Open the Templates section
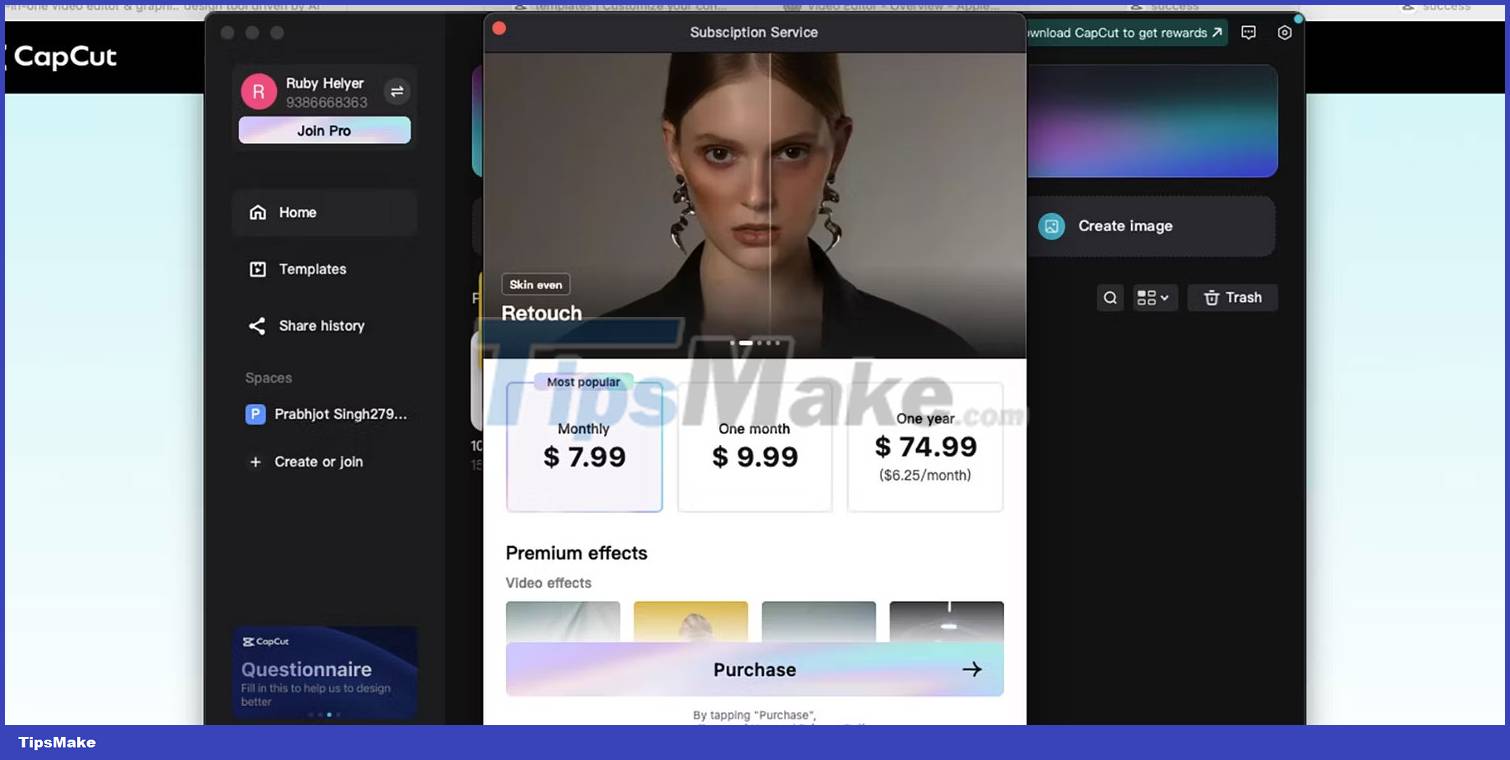 (312, 268)
